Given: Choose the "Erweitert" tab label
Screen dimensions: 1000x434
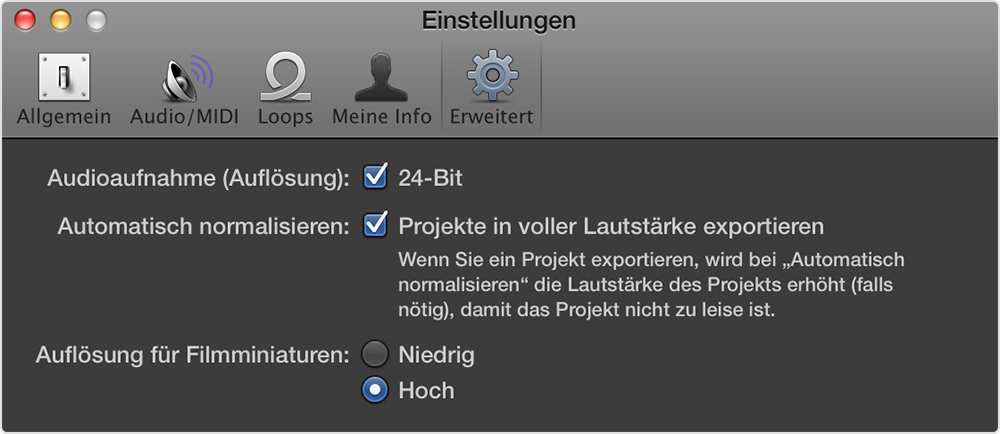Looking at the screenshot, I should [491, 117].
